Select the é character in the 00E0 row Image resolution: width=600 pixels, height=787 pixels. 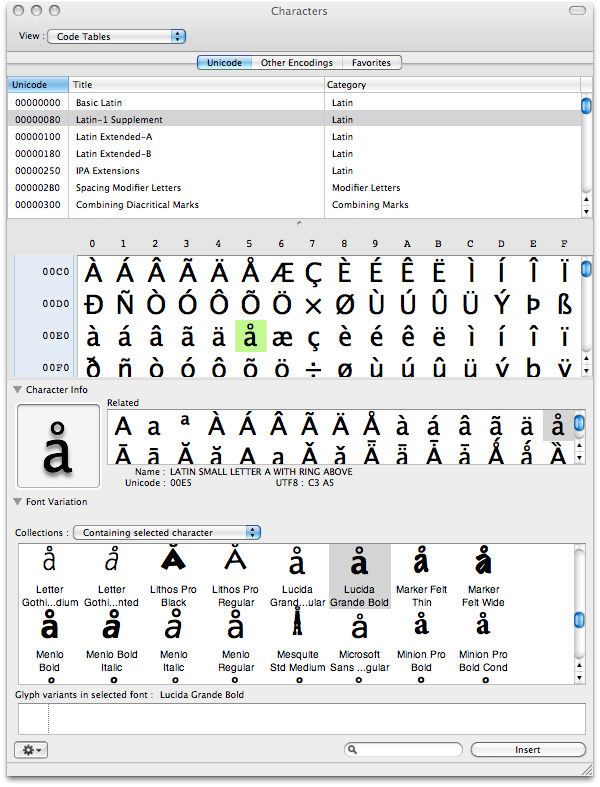(x=376, y=336)
